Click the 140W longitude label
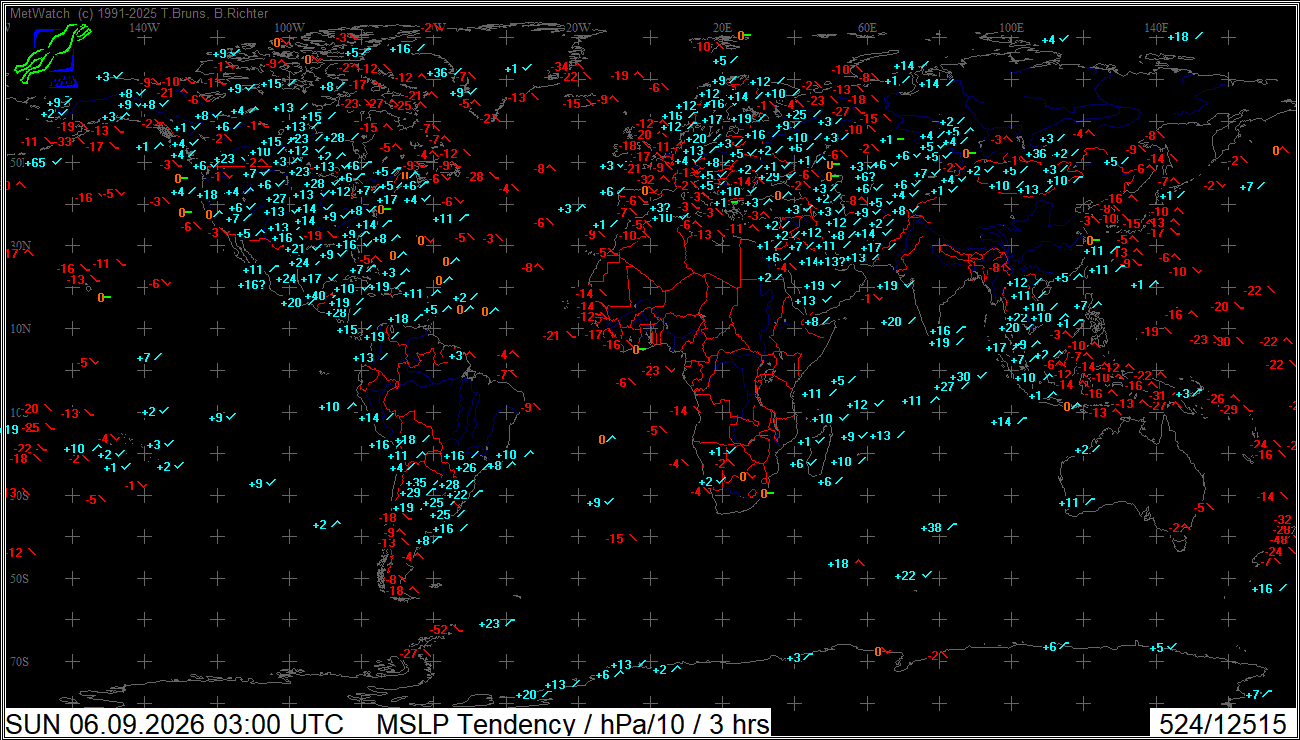The width and height of the screenshot is (1300, 740). [x=145, y=27]
